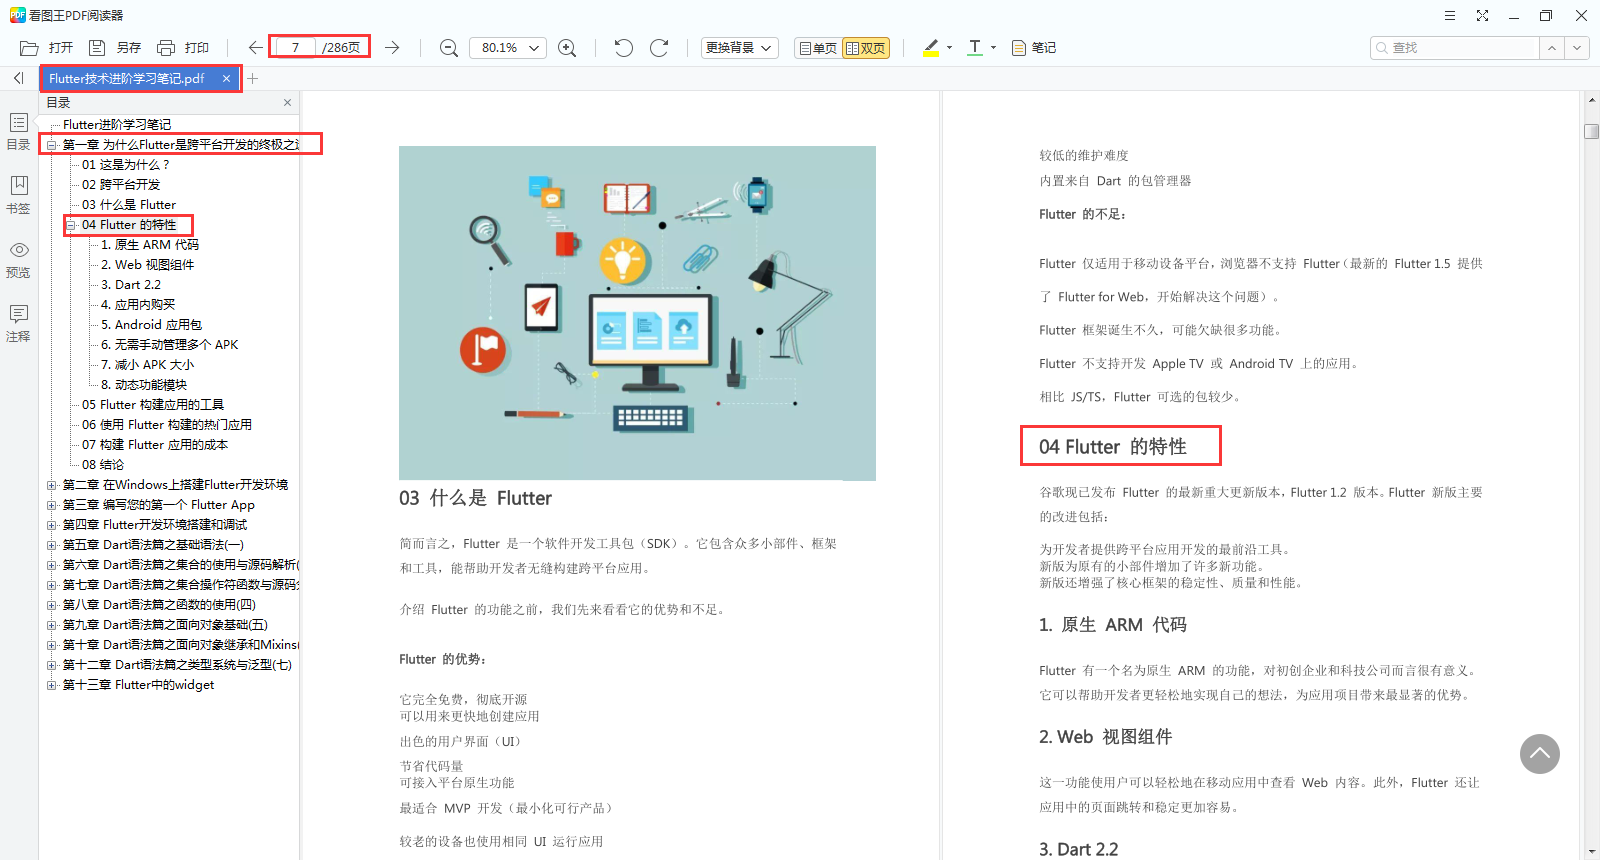
Task: Select outline item 07 构建 Flutter 应用的成本
Action: pos(155,445)
